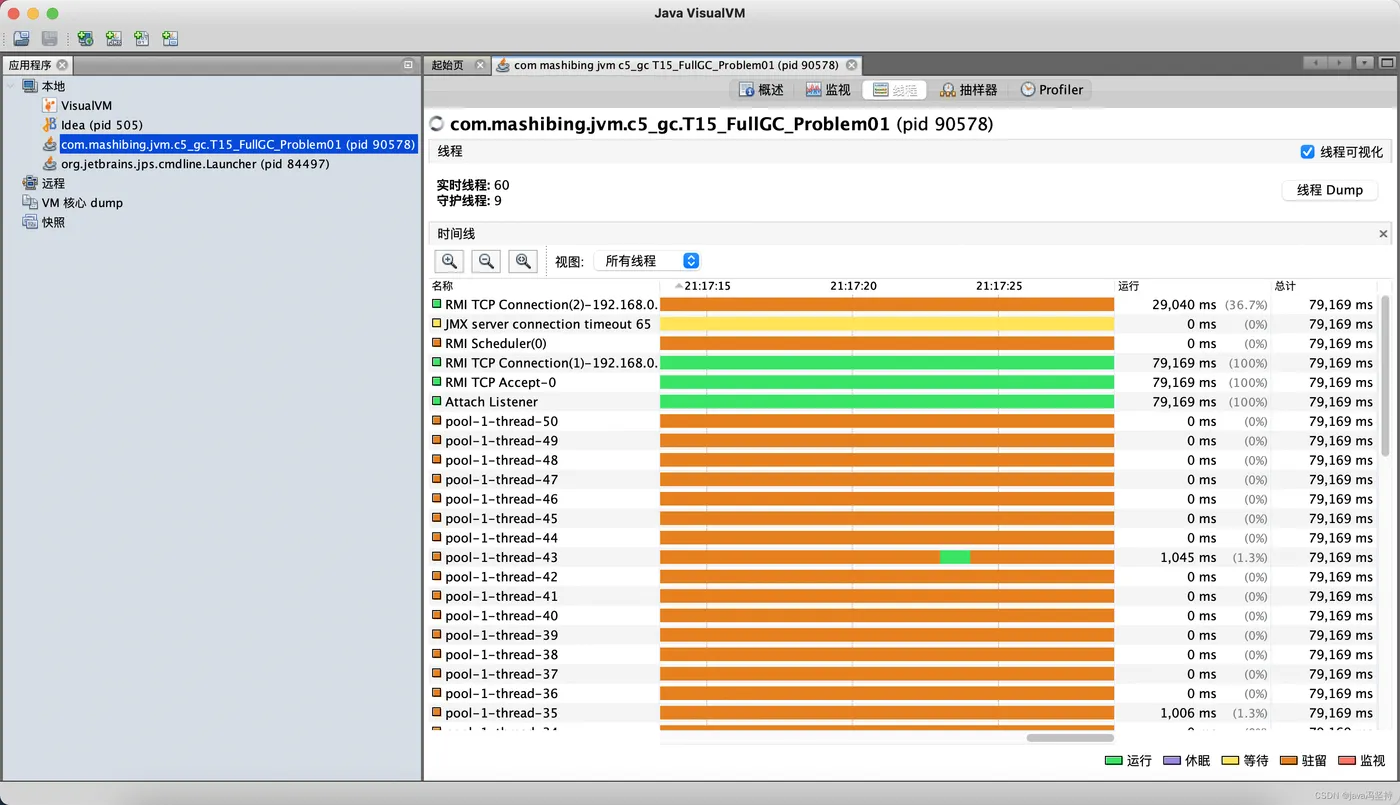
Task: Select the RMI TCP Accept-0 thread row
Action: 905,382
